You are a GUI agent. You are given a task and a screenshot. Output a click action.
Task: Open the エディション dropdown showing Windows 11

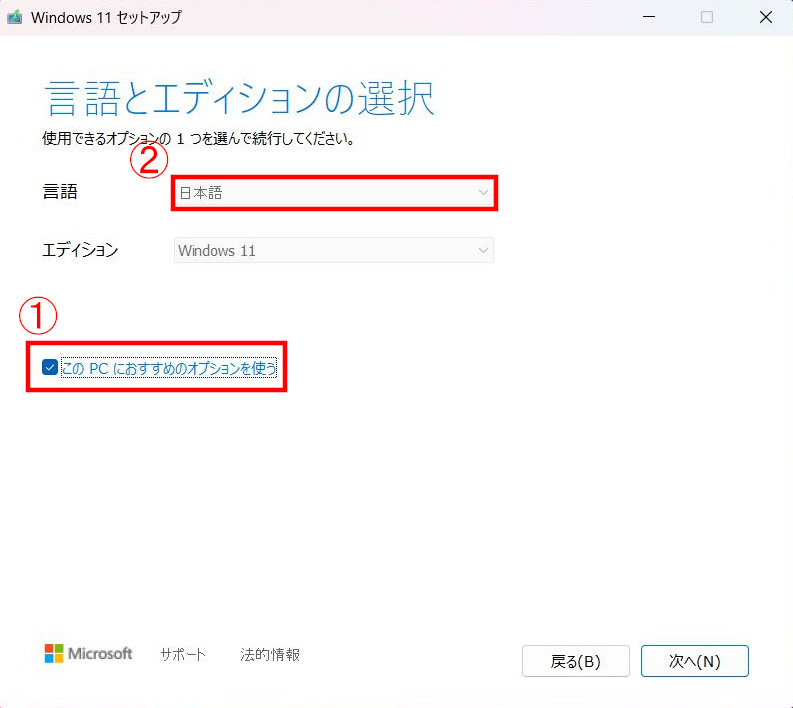pyautogui.click(x=334, y=250)
